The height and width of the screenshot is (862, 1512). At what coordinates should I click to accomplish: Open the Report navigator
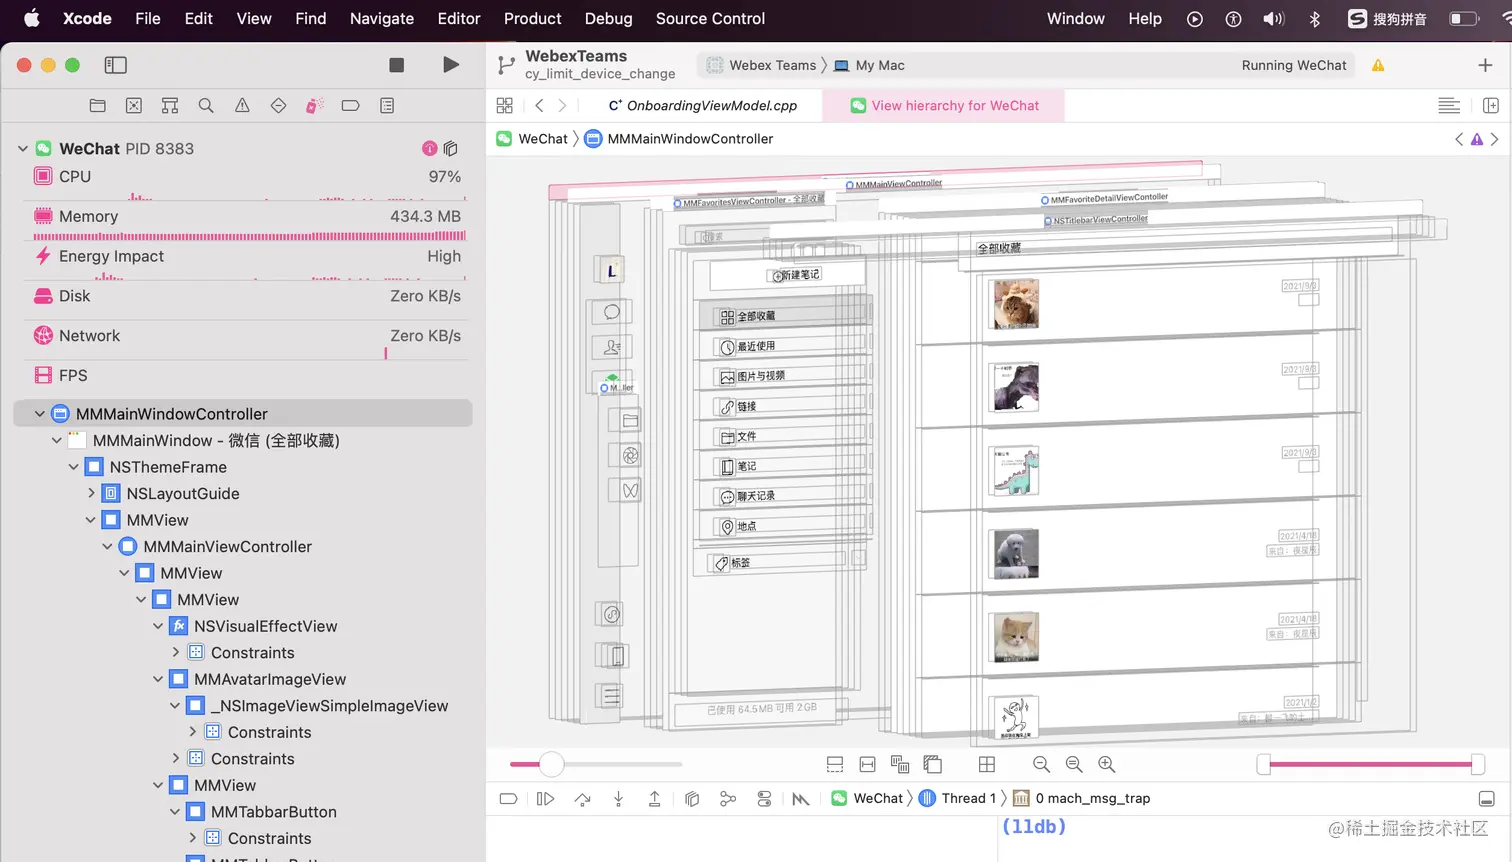point(387,105)
